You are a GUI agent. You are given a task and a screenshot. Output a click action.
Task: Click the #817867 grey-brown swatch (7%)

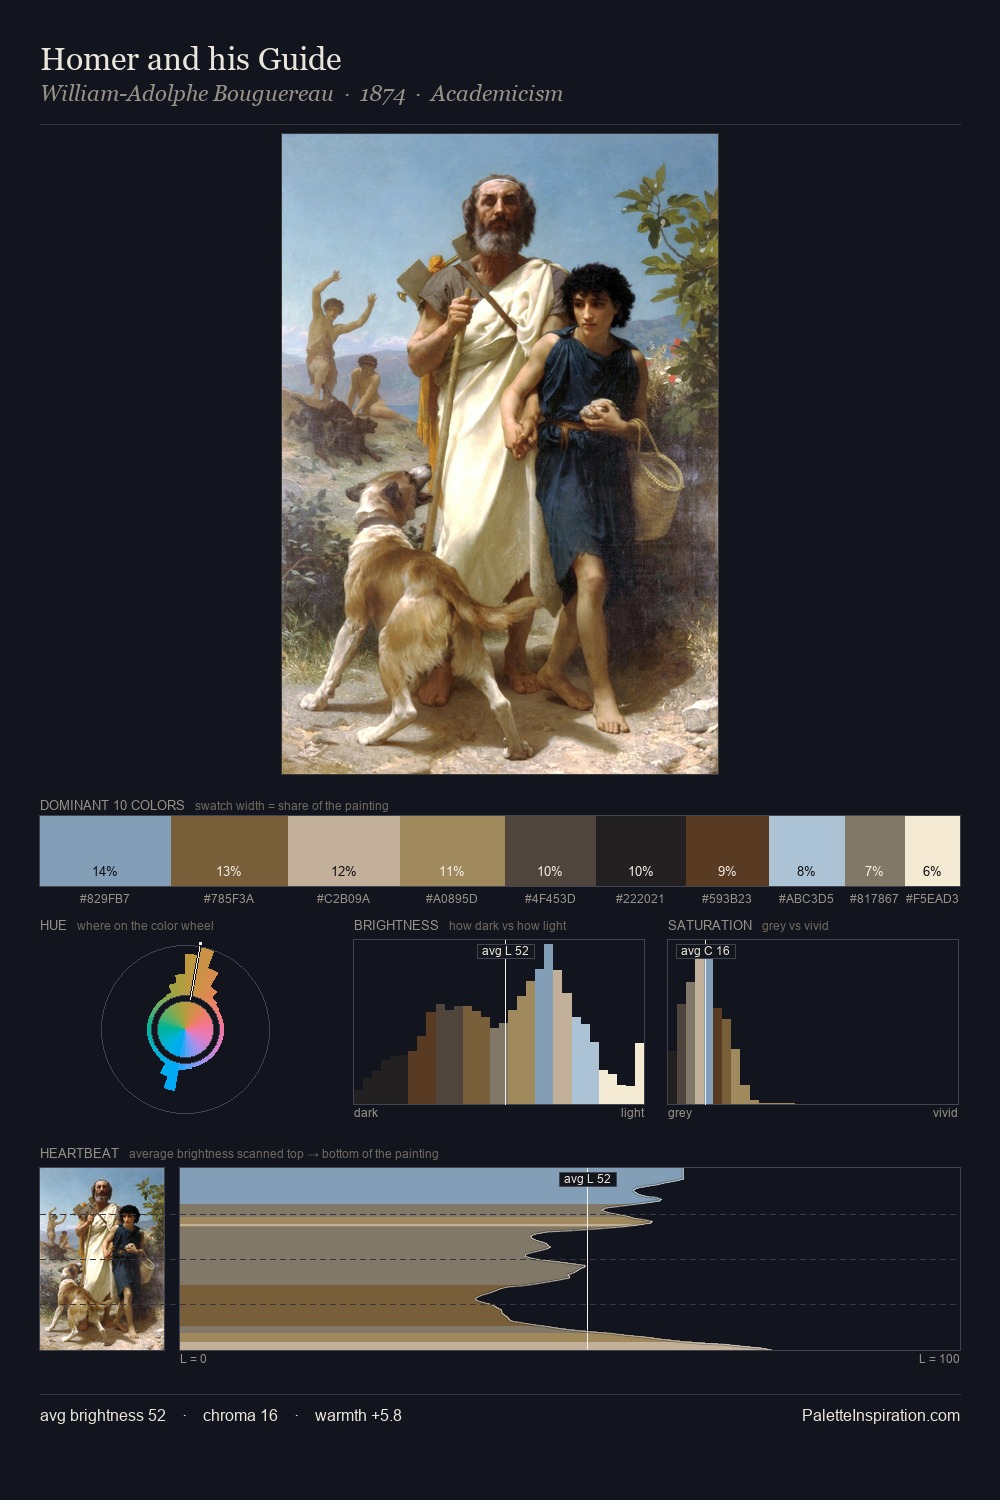coord(875,851)
